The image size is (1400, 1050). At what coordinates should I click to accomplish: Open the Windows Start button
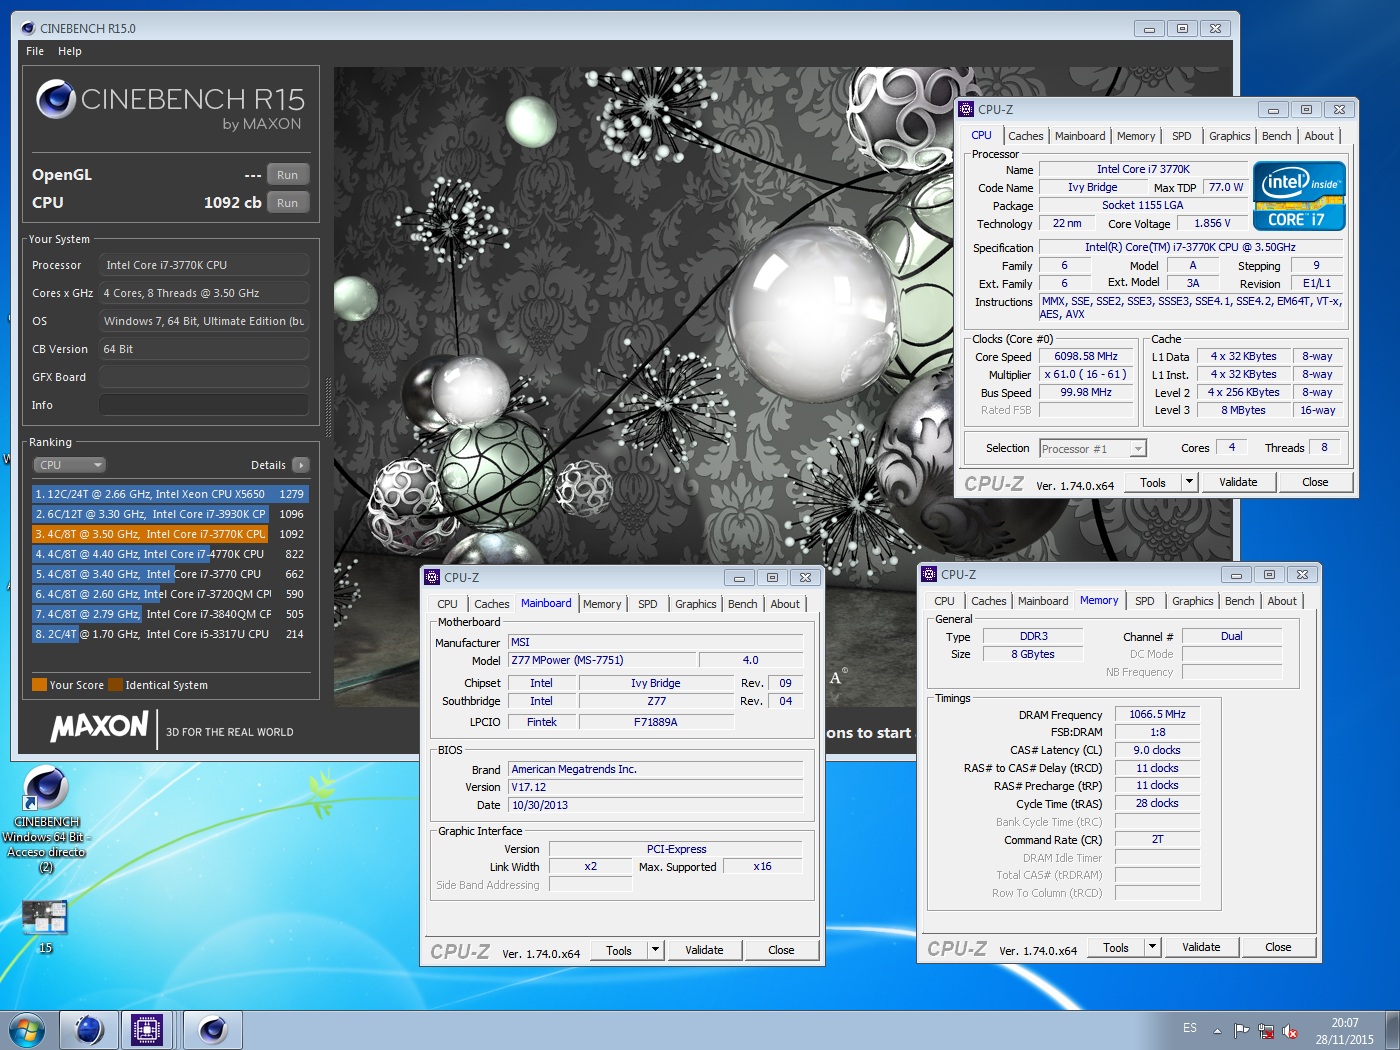(x=26, y=1031)
